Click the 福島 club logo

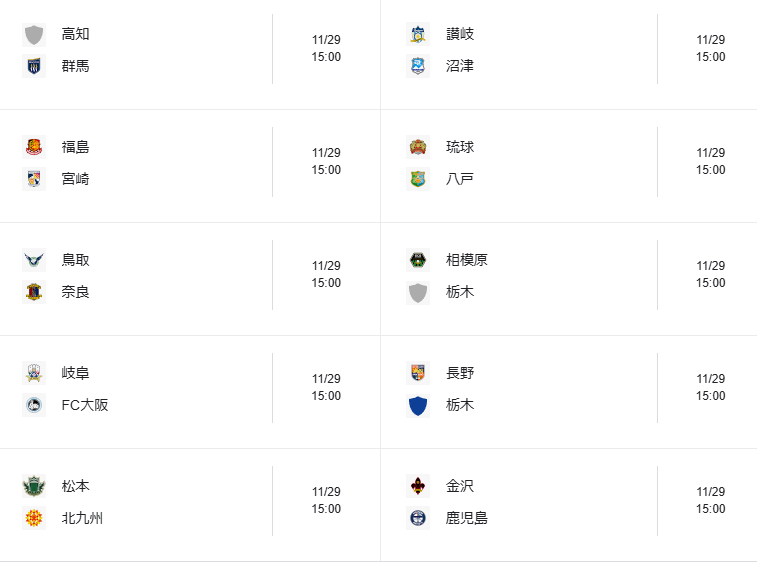(x=34, y=147)
